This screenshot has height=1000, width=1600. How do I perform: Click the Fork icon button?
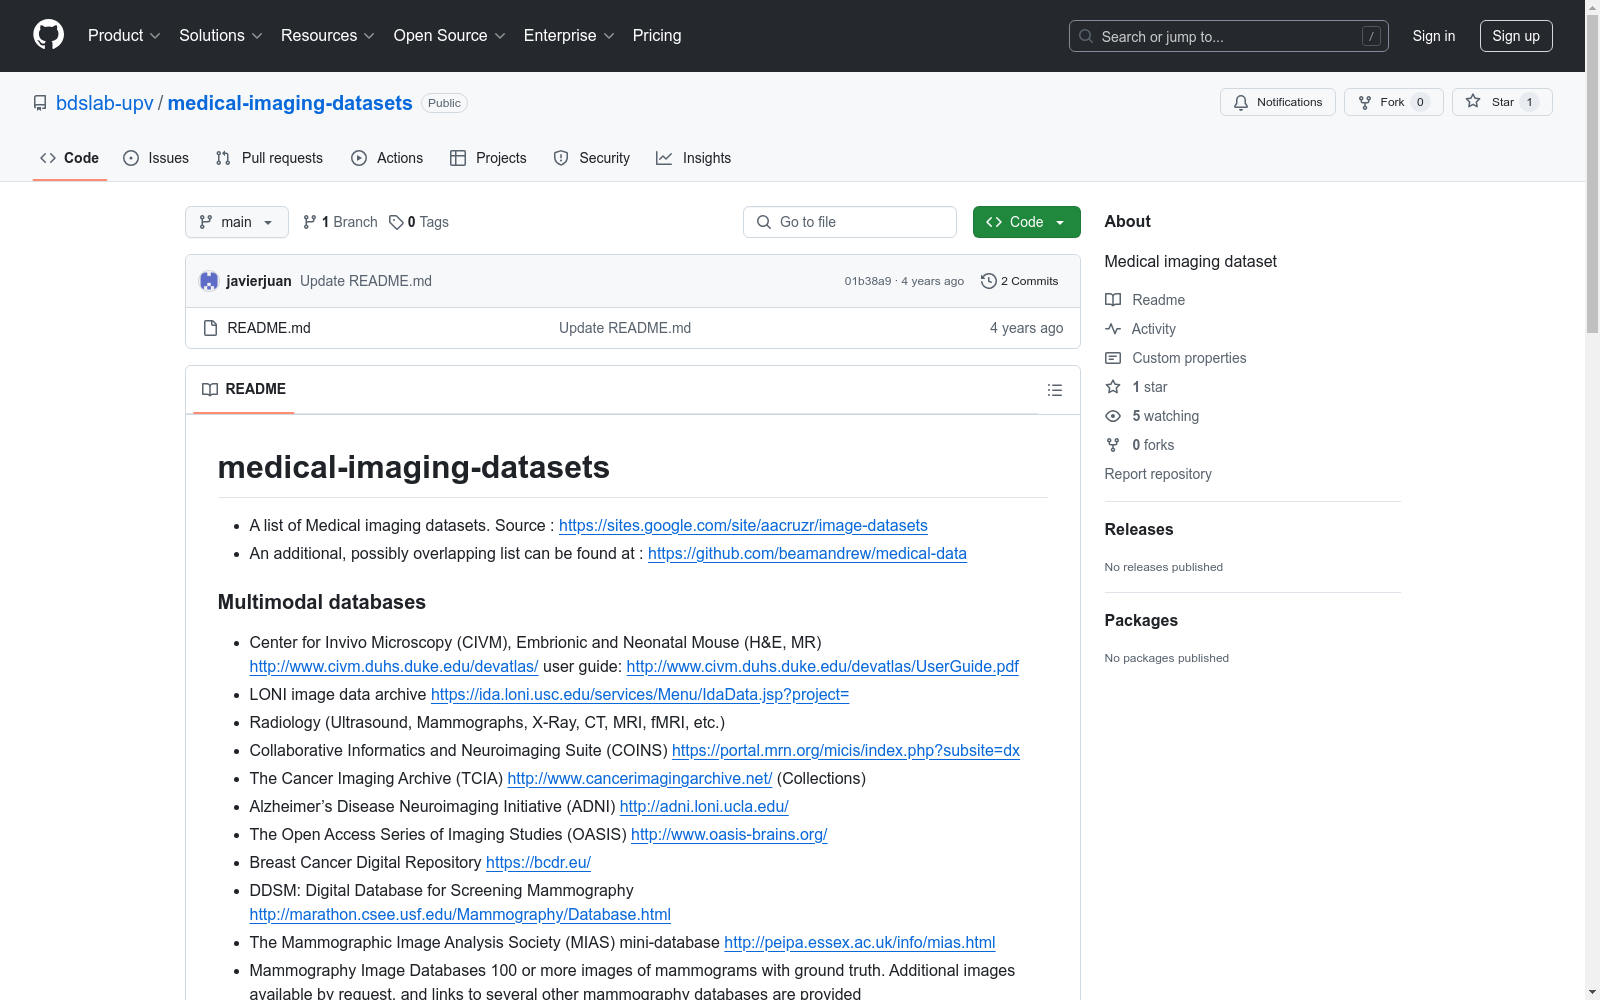[x=1365, y=101]
